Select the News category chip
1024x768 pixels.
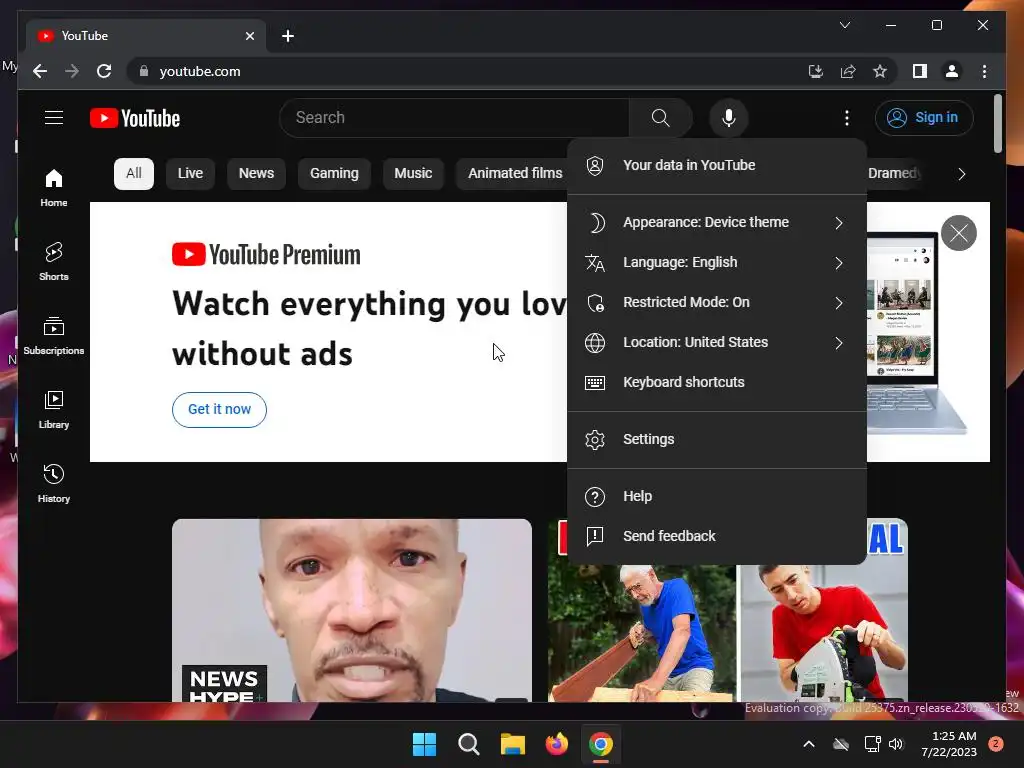(x=256, y=174)
